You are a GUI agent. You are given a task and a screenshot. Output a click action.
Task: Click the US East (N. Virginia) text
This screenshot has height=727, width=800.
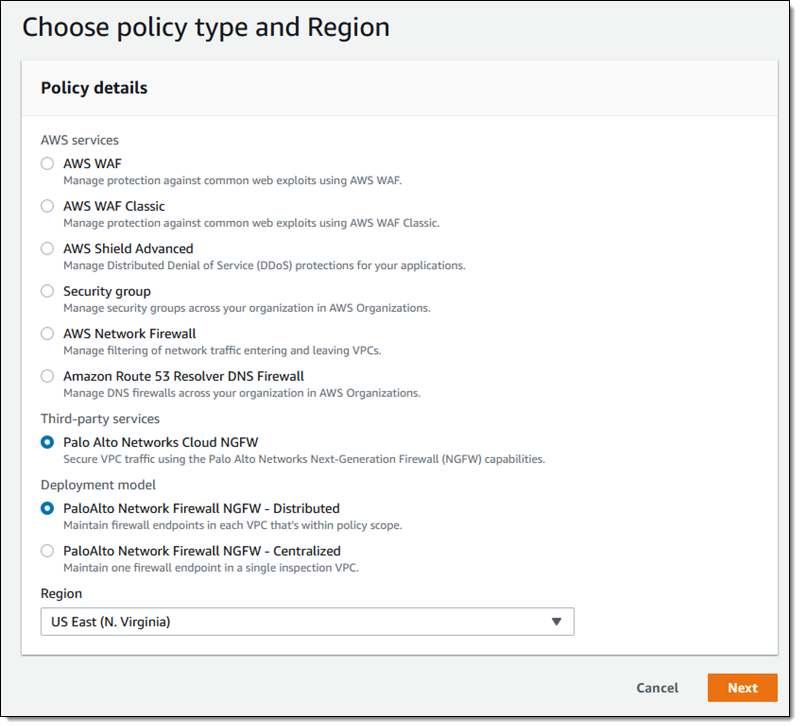point(111,622)
